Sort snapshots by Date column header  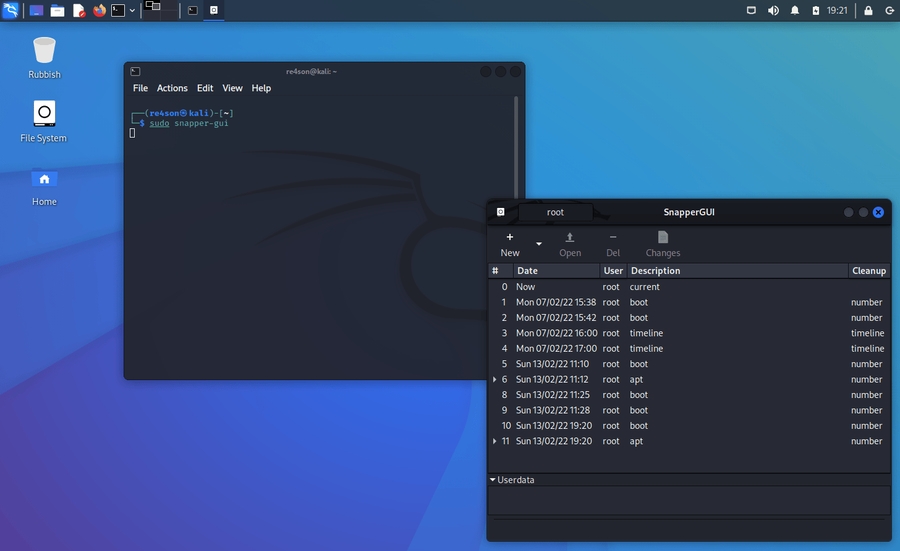coord(527,271)
